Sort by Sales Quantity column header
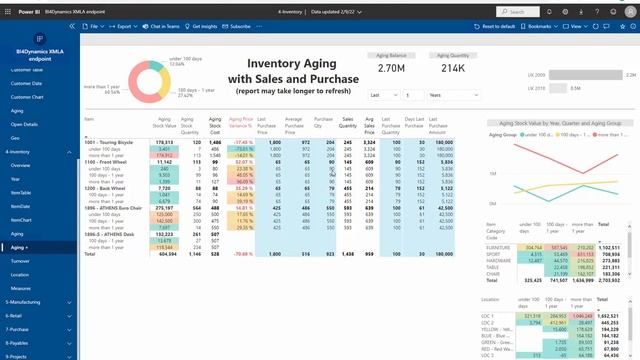Viewport: 640px width, 360px height. (x=347, y=122)
